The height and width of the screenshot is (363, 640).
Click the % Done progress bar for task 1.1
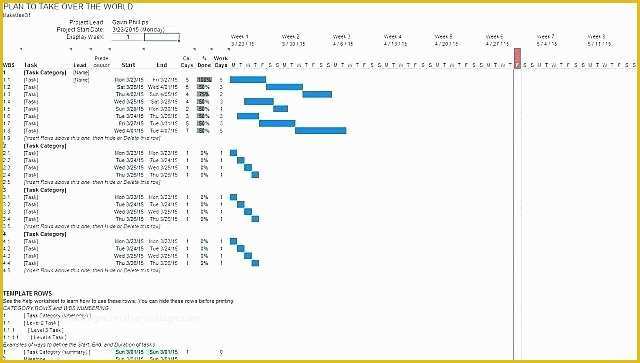204,80
